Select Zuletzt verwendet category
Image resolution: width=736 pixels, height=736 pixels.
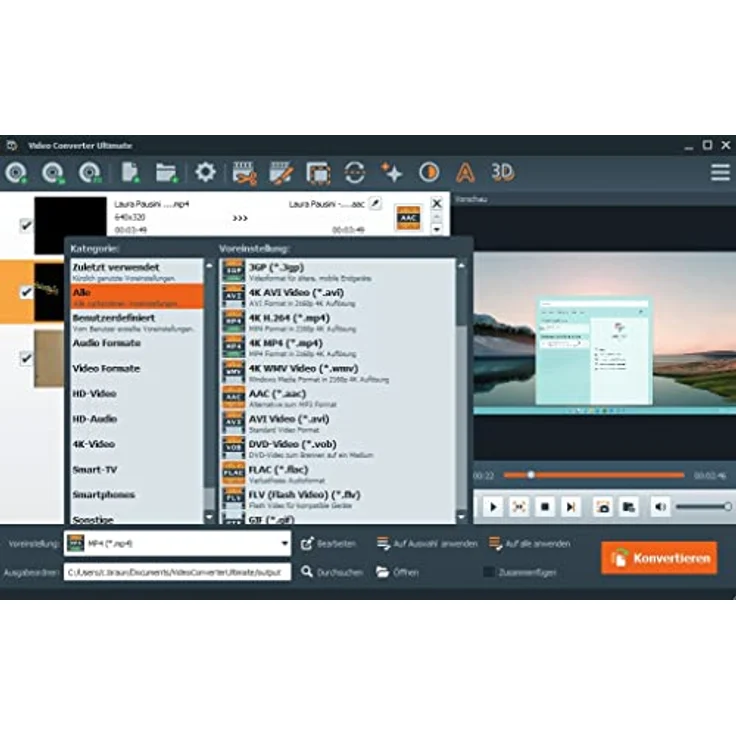(x=137, y=271)
